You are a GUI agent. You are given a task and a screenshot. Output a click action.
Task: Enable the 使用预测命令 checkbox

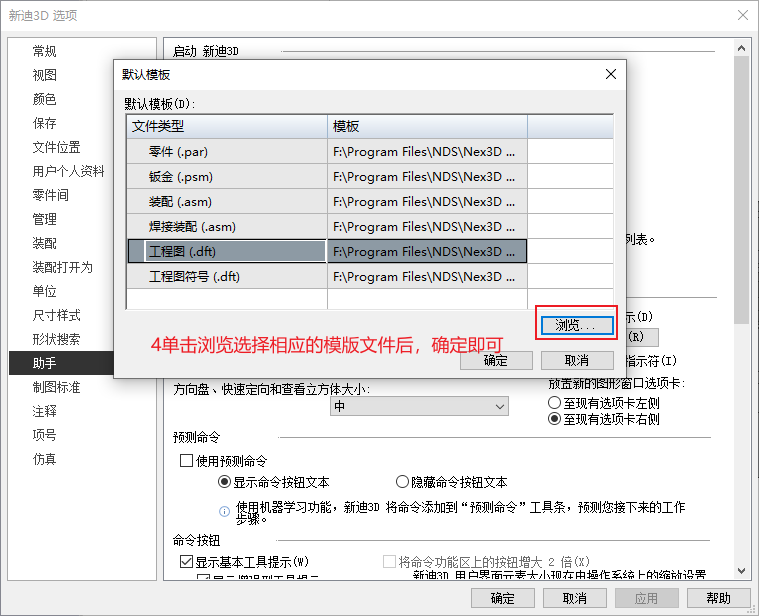[186, 461]
